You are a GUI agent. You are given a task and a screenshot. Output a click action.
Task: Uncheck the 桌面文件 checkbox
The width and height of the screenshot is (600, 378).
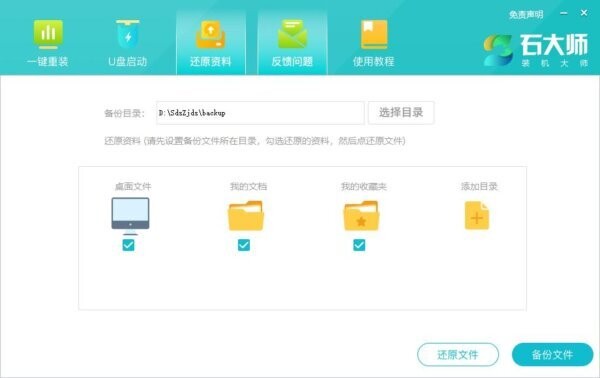(129, 245)
